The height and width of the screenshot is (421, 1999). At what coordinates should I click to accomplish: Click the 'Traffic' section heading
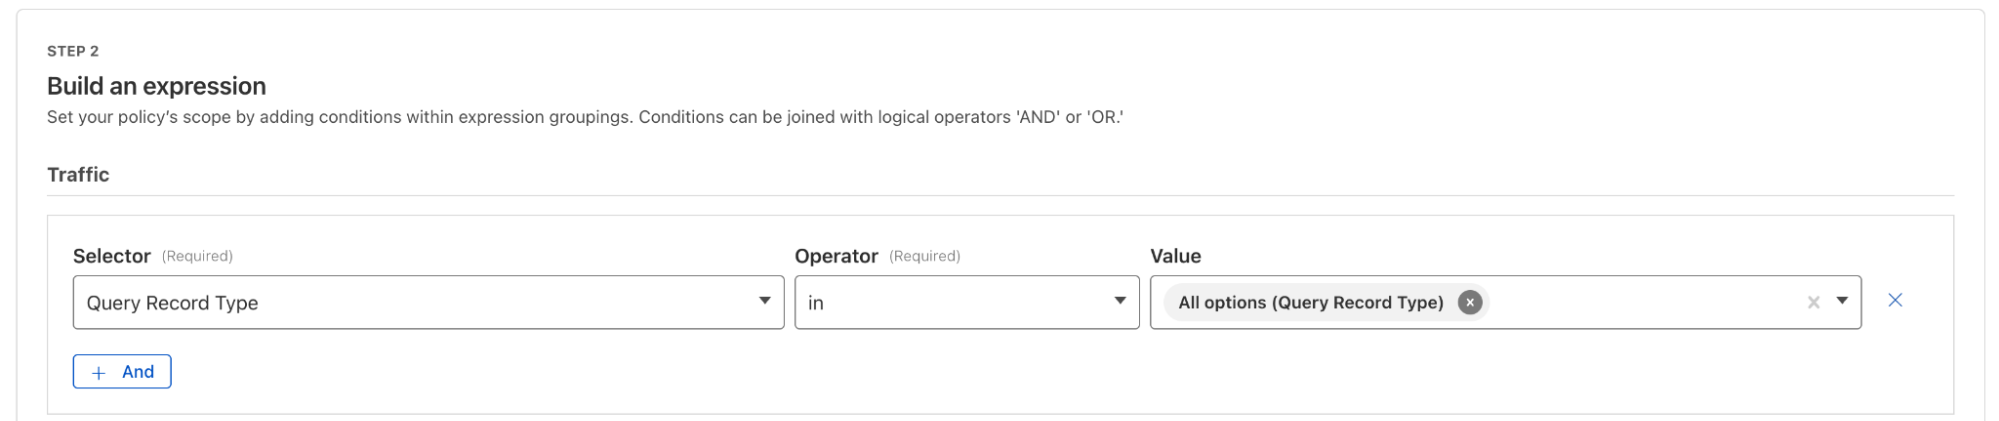coord(78,174)
